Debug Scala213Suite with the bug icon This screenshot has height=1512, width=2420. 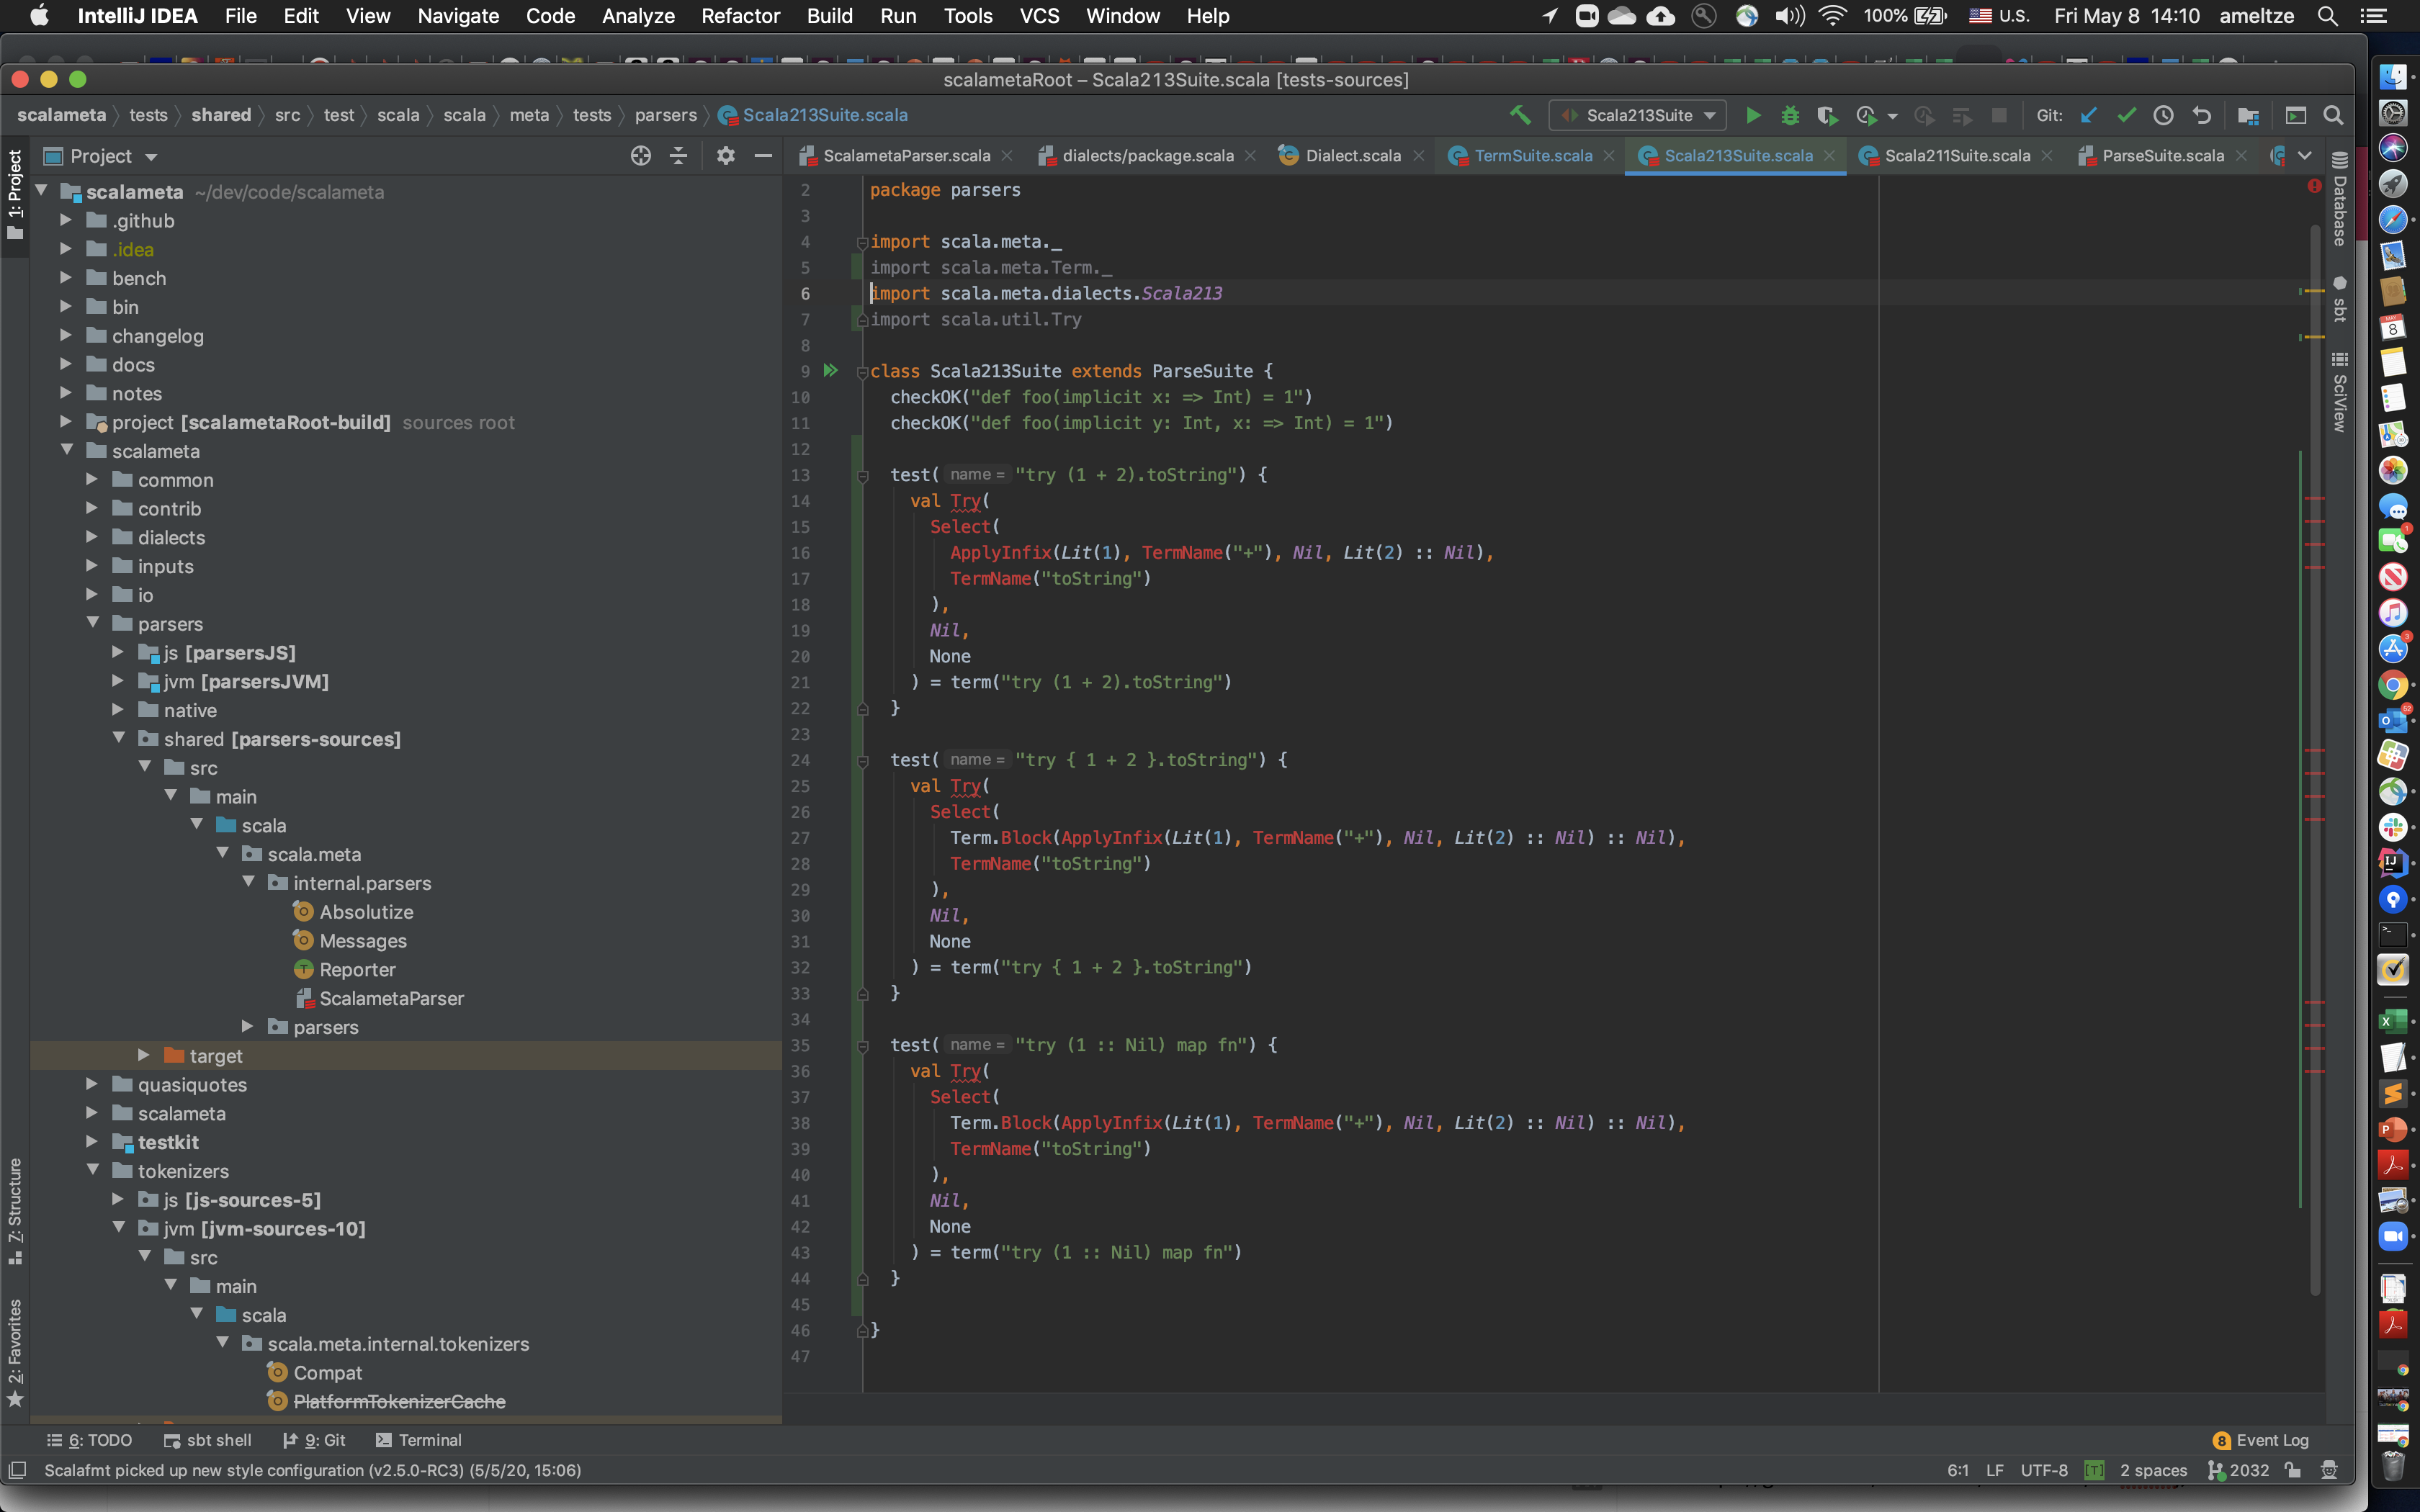(1790, 115)
